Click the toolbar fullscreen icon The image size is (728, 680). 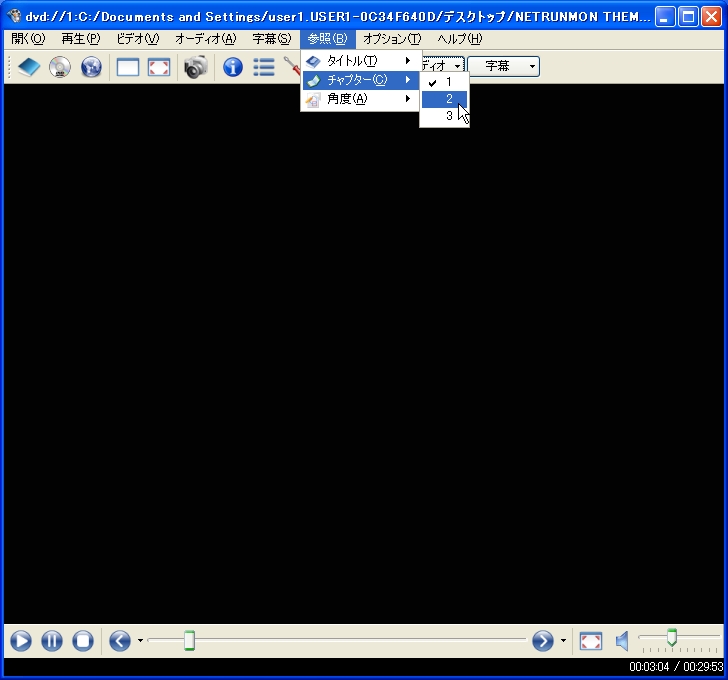click(x=159, y=67)
